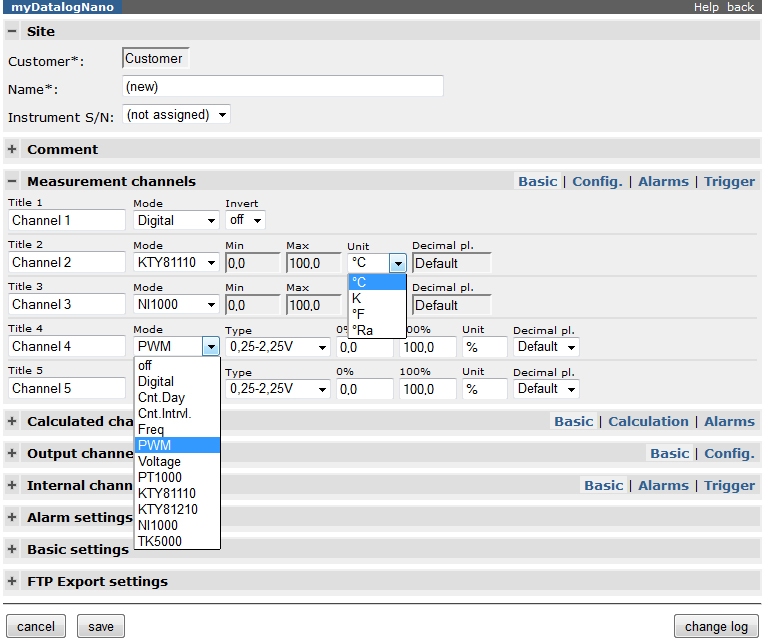Viewport: 771px width, 642px height.
Task: Open Calculated channels Alarms tab
Action: point(729,421)
